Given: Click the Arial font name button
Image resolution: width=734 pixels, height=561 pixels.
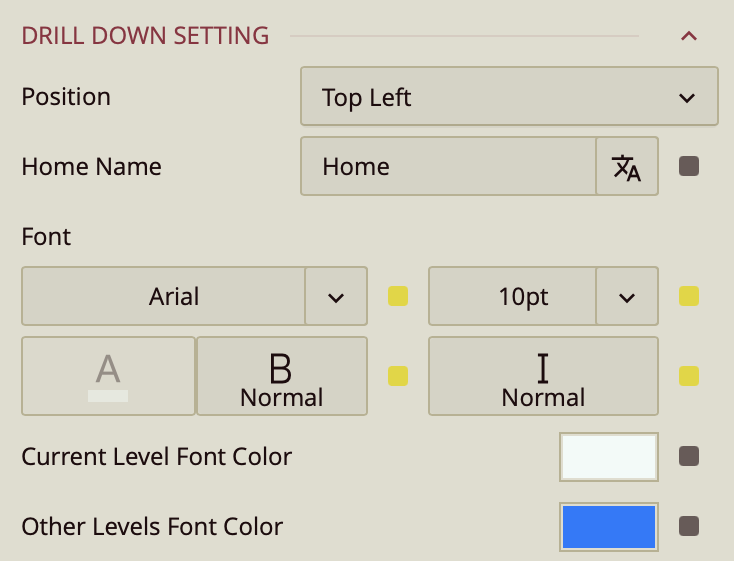Looking at the screenshot, I should click(163, 297).
